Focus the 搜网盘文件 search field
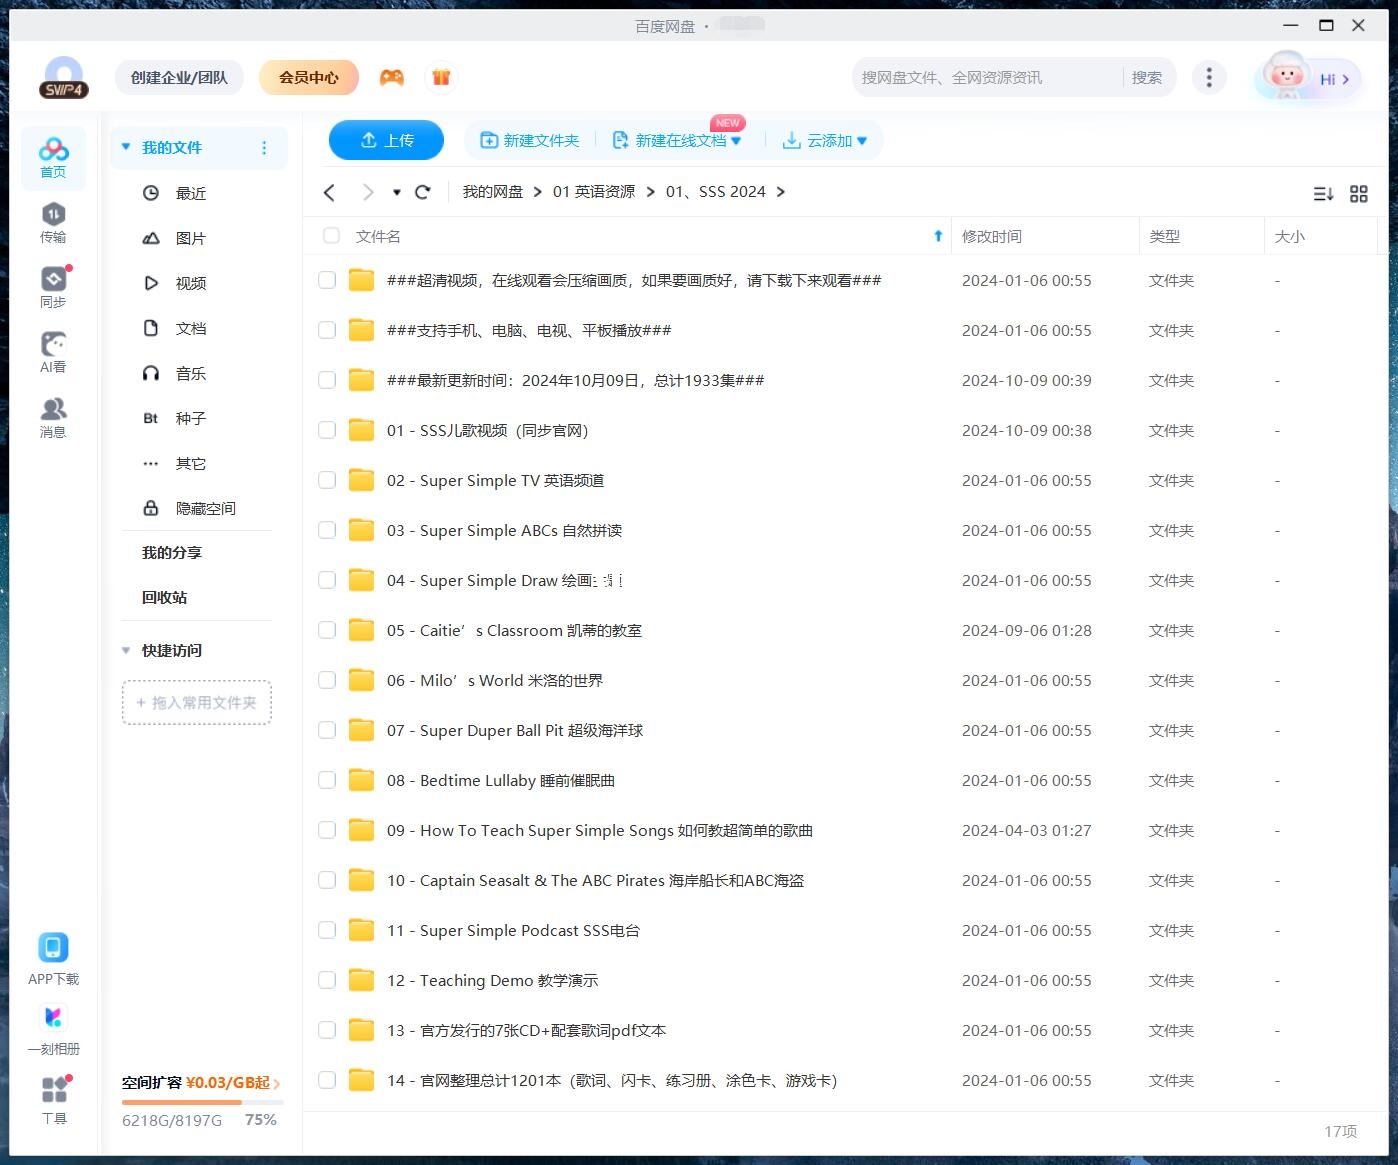This screenshot has height=1165, width=1398. tap(988, 77)
